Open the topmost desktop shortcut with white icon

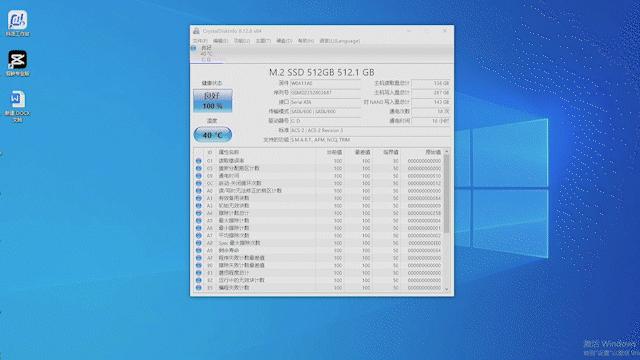point(18,23)
